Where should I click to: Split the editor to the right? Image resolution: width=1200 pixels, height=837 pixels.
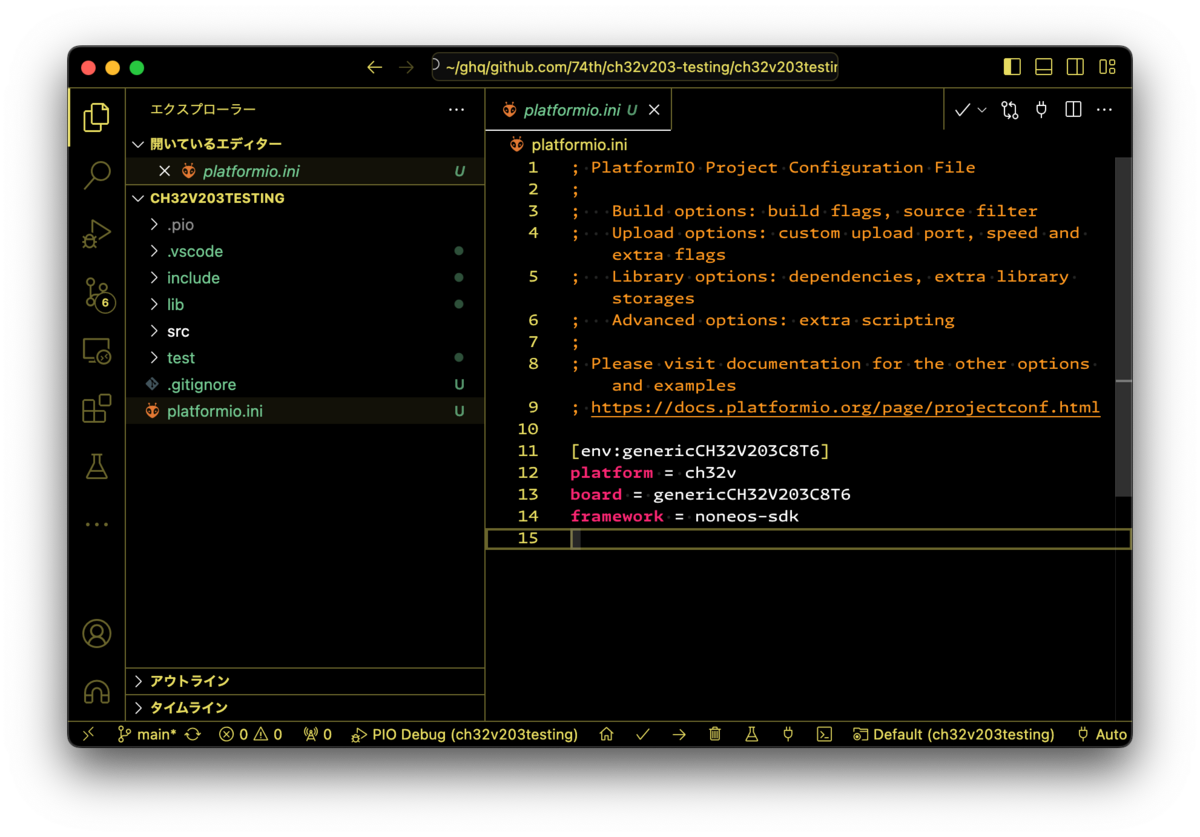coord(1073,110)
